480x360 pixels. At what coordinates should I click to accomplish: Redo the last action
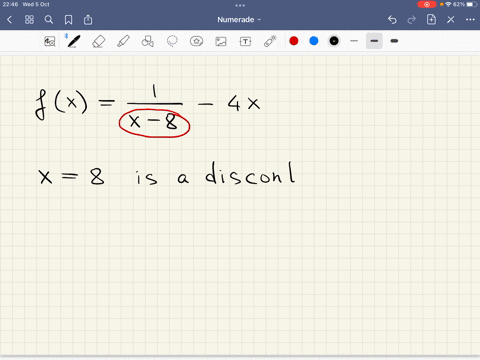click(x=412, y=20)
